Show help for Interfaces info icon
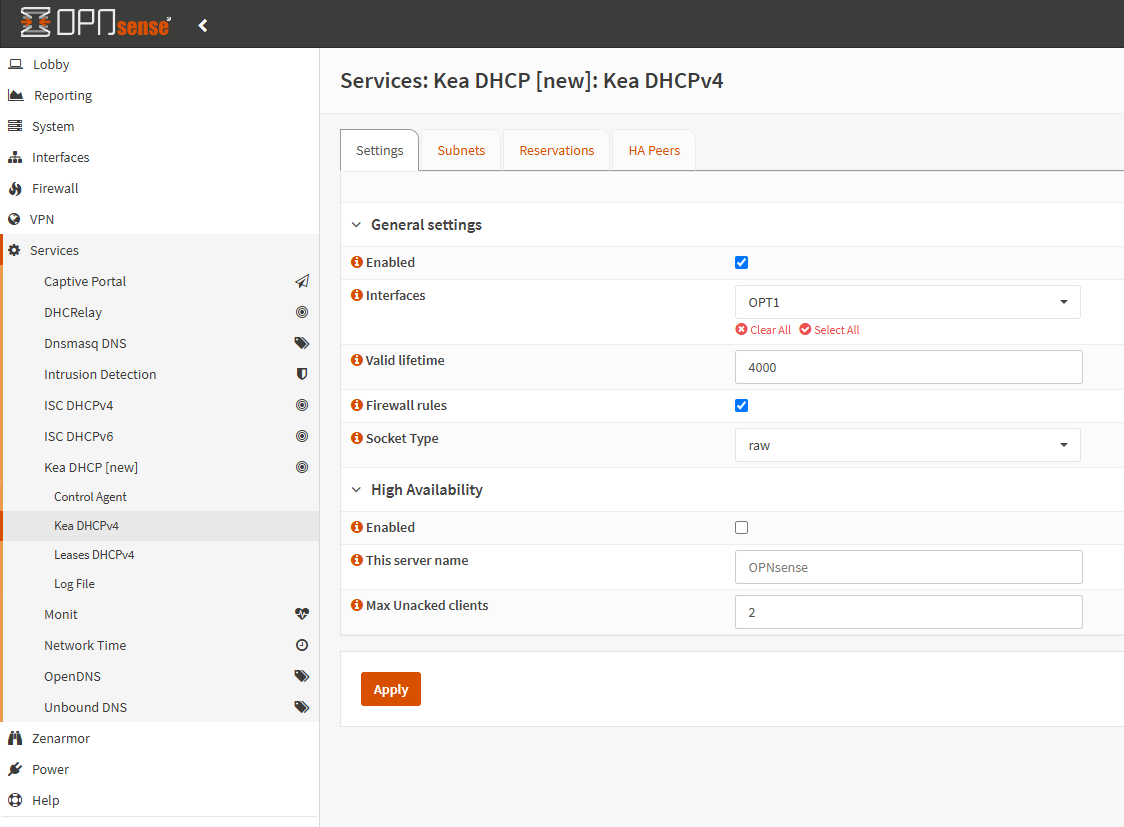This screenshot has width=1124, height=827. 356,295
